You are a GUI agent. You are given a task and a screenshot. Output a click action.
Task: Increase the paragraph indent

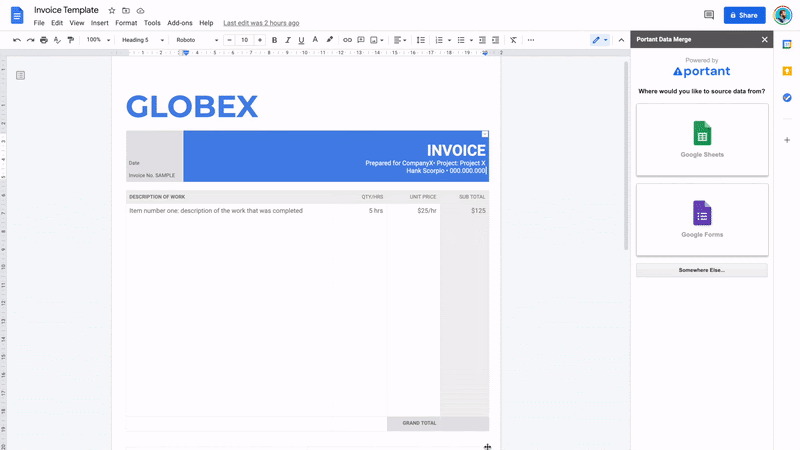coord(495,40)
